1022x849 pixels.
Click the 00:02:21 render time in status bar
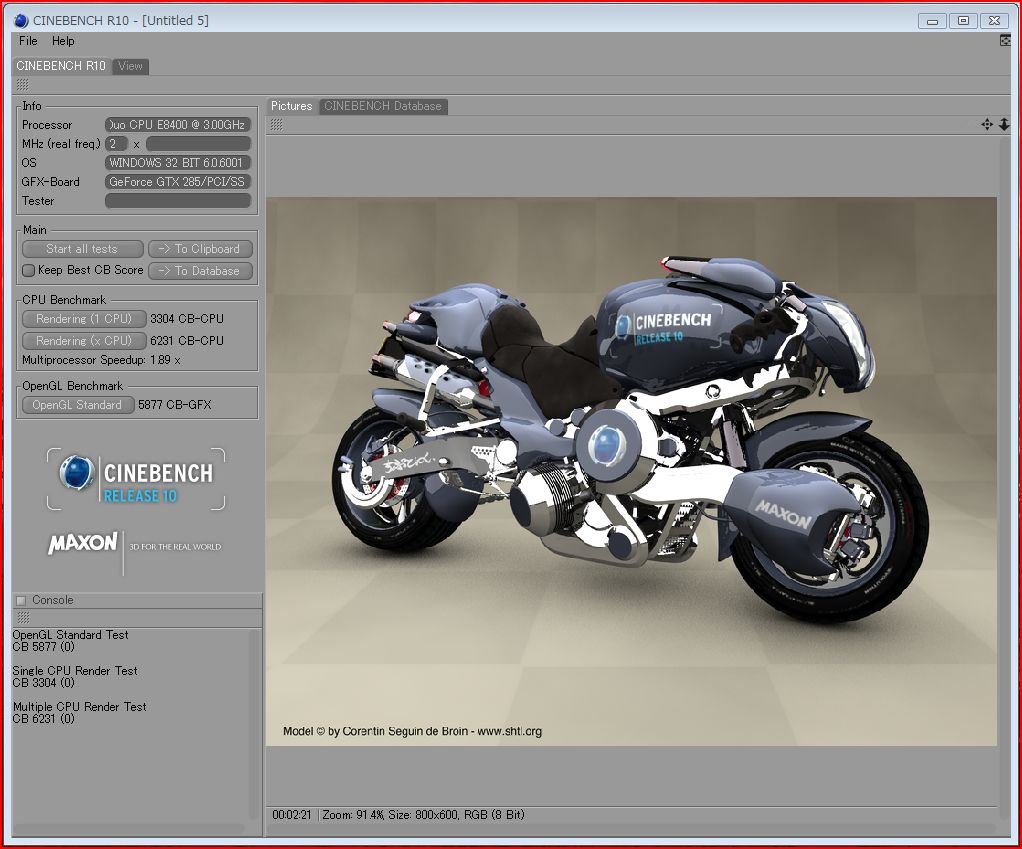(x=291, y=814)
